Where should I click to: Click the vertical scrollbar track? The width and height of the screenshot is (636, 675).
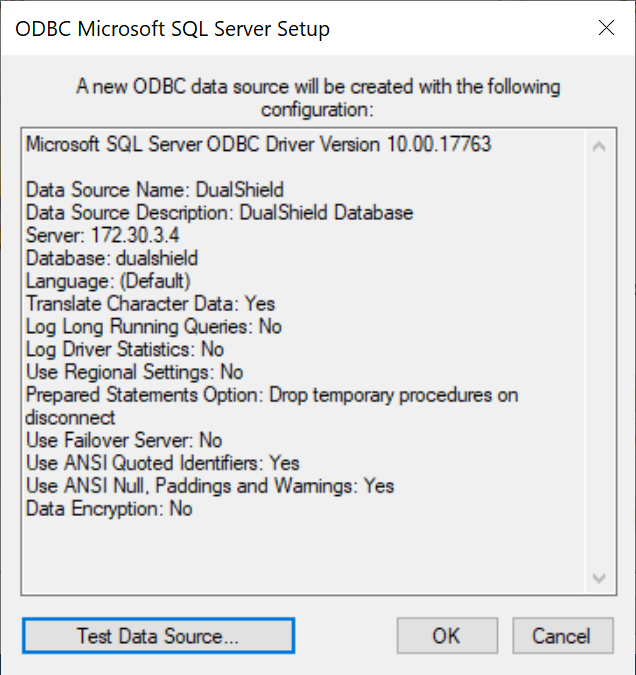[x=599, y=360]
